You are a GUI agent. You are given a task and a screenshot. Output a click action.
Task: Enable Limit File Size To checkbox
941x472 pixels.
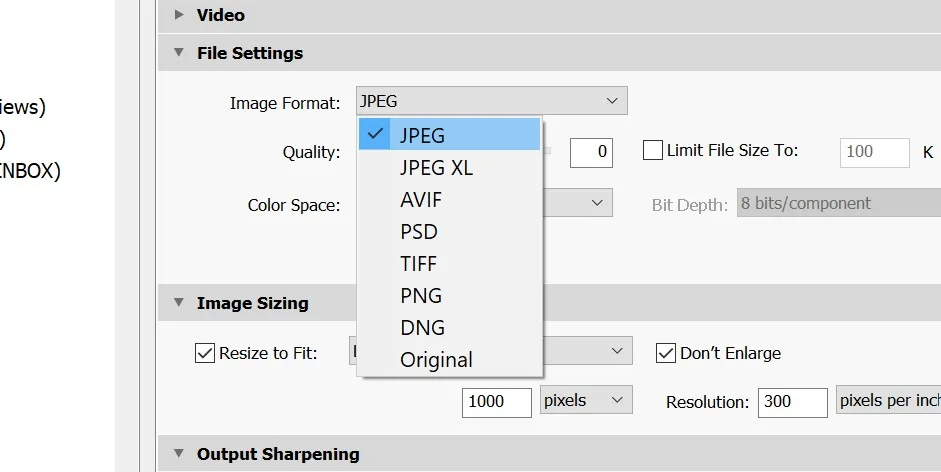(653, 150)
